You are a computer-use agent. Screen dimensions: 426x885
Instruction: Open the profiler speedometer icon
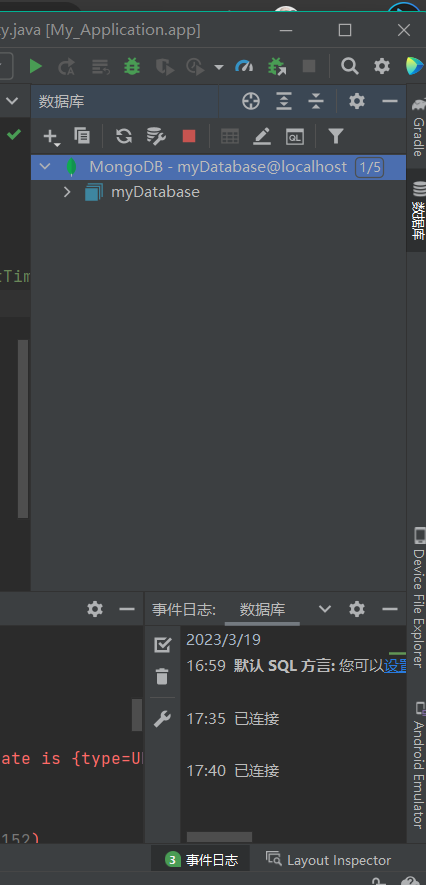(x=244, y=67)
